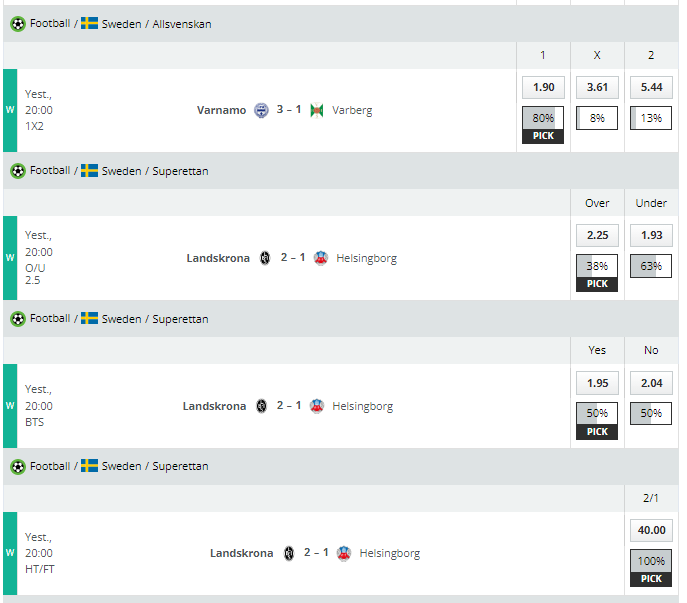Image resolution: width=687 pixels, height=603 pixels.
Task: Click football icon in the last Superettan header
Action: pyautogui.click(x=18, y=467)
